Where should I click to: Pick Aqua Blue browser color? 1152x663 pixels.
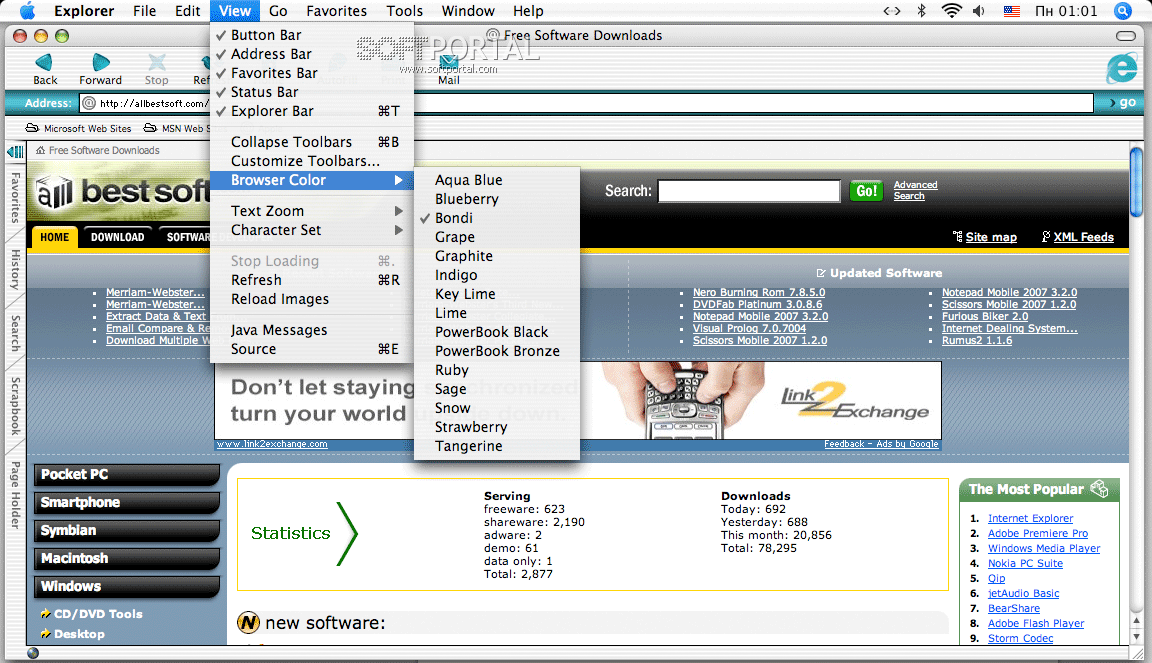(497, 180)
